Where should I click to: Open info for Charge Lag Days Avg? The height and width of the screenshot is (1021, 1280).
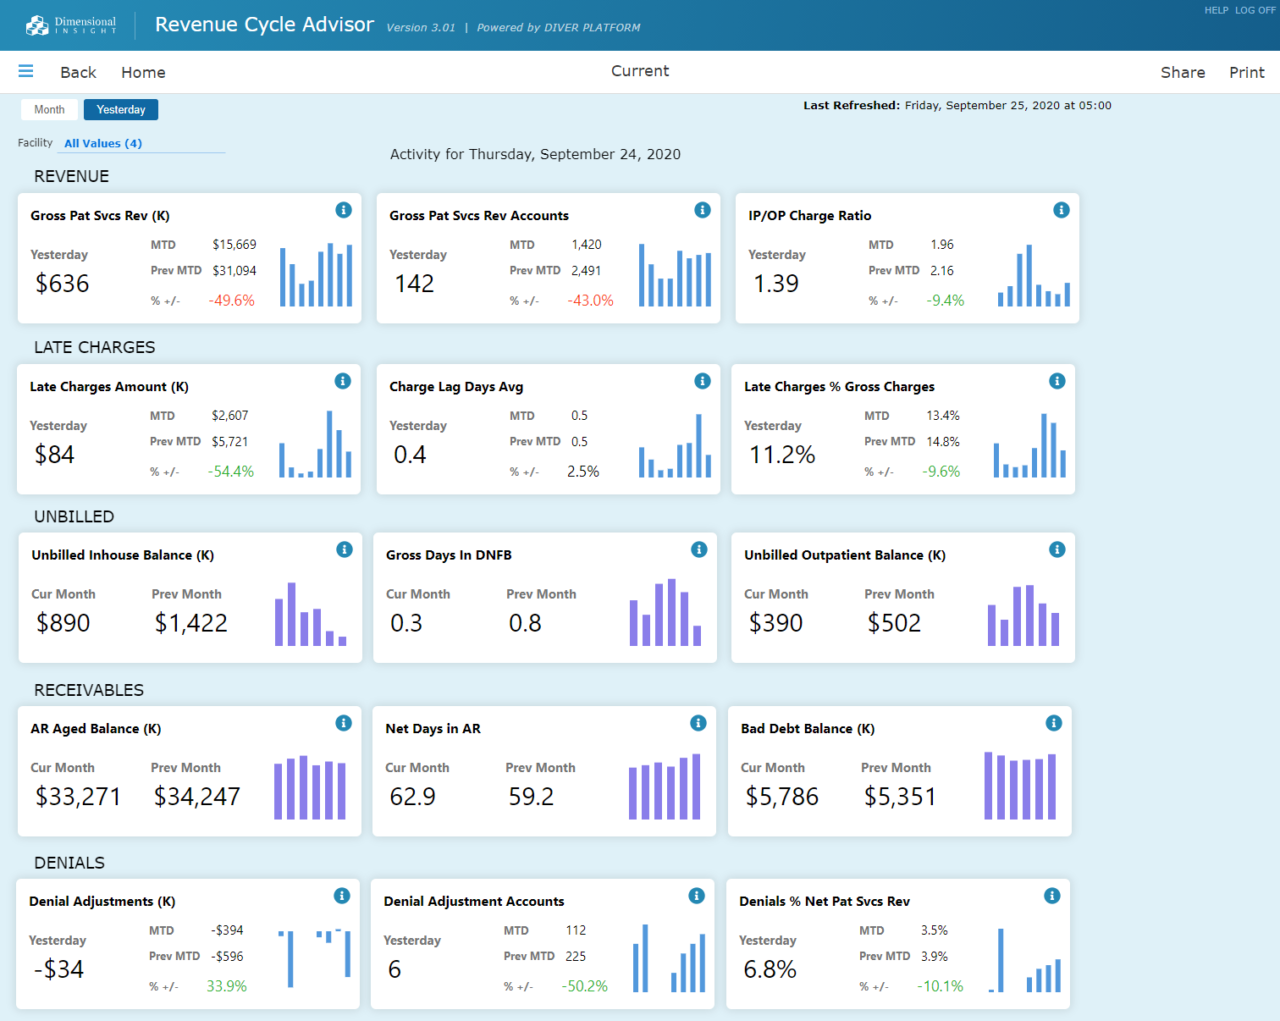702,381
